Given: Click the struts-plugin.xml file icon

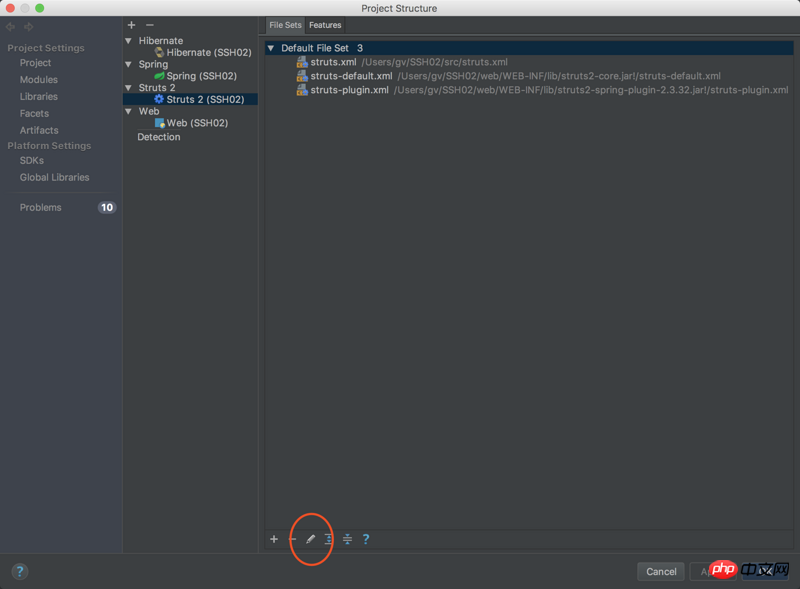Looking at the screenshot, I should [x=302, y=90].
